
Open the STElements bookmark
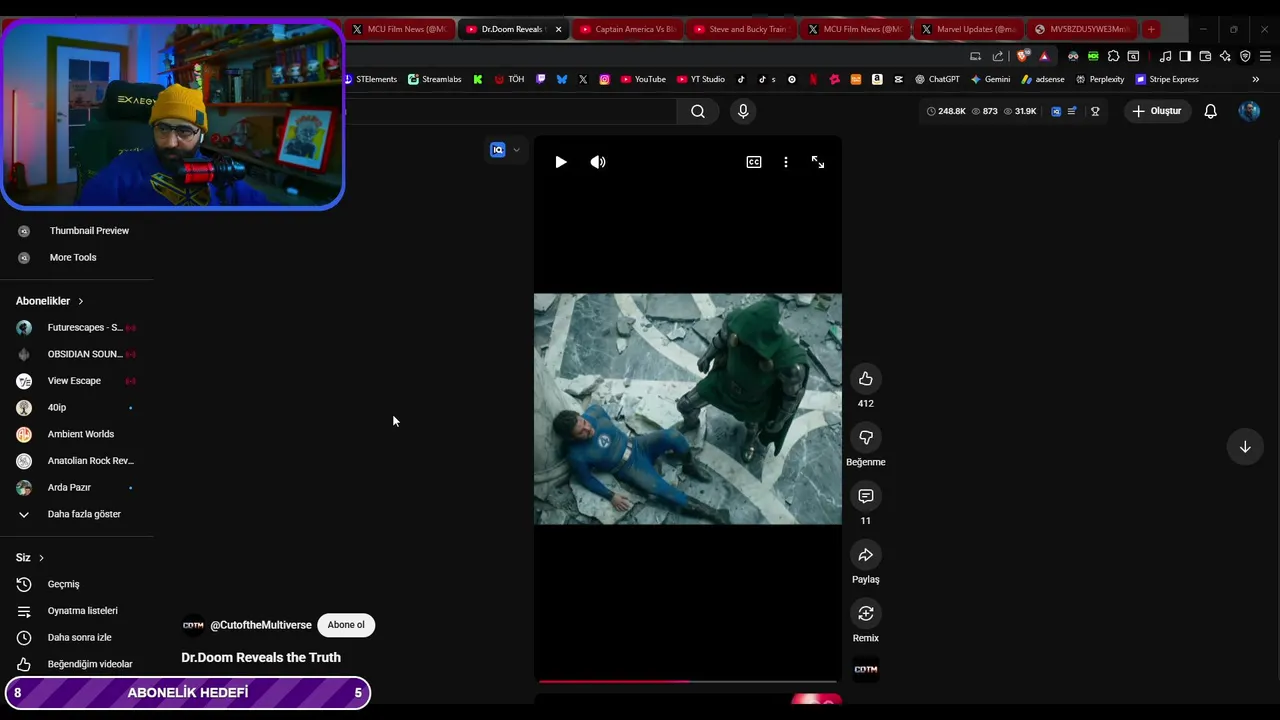tap(371, 79)
